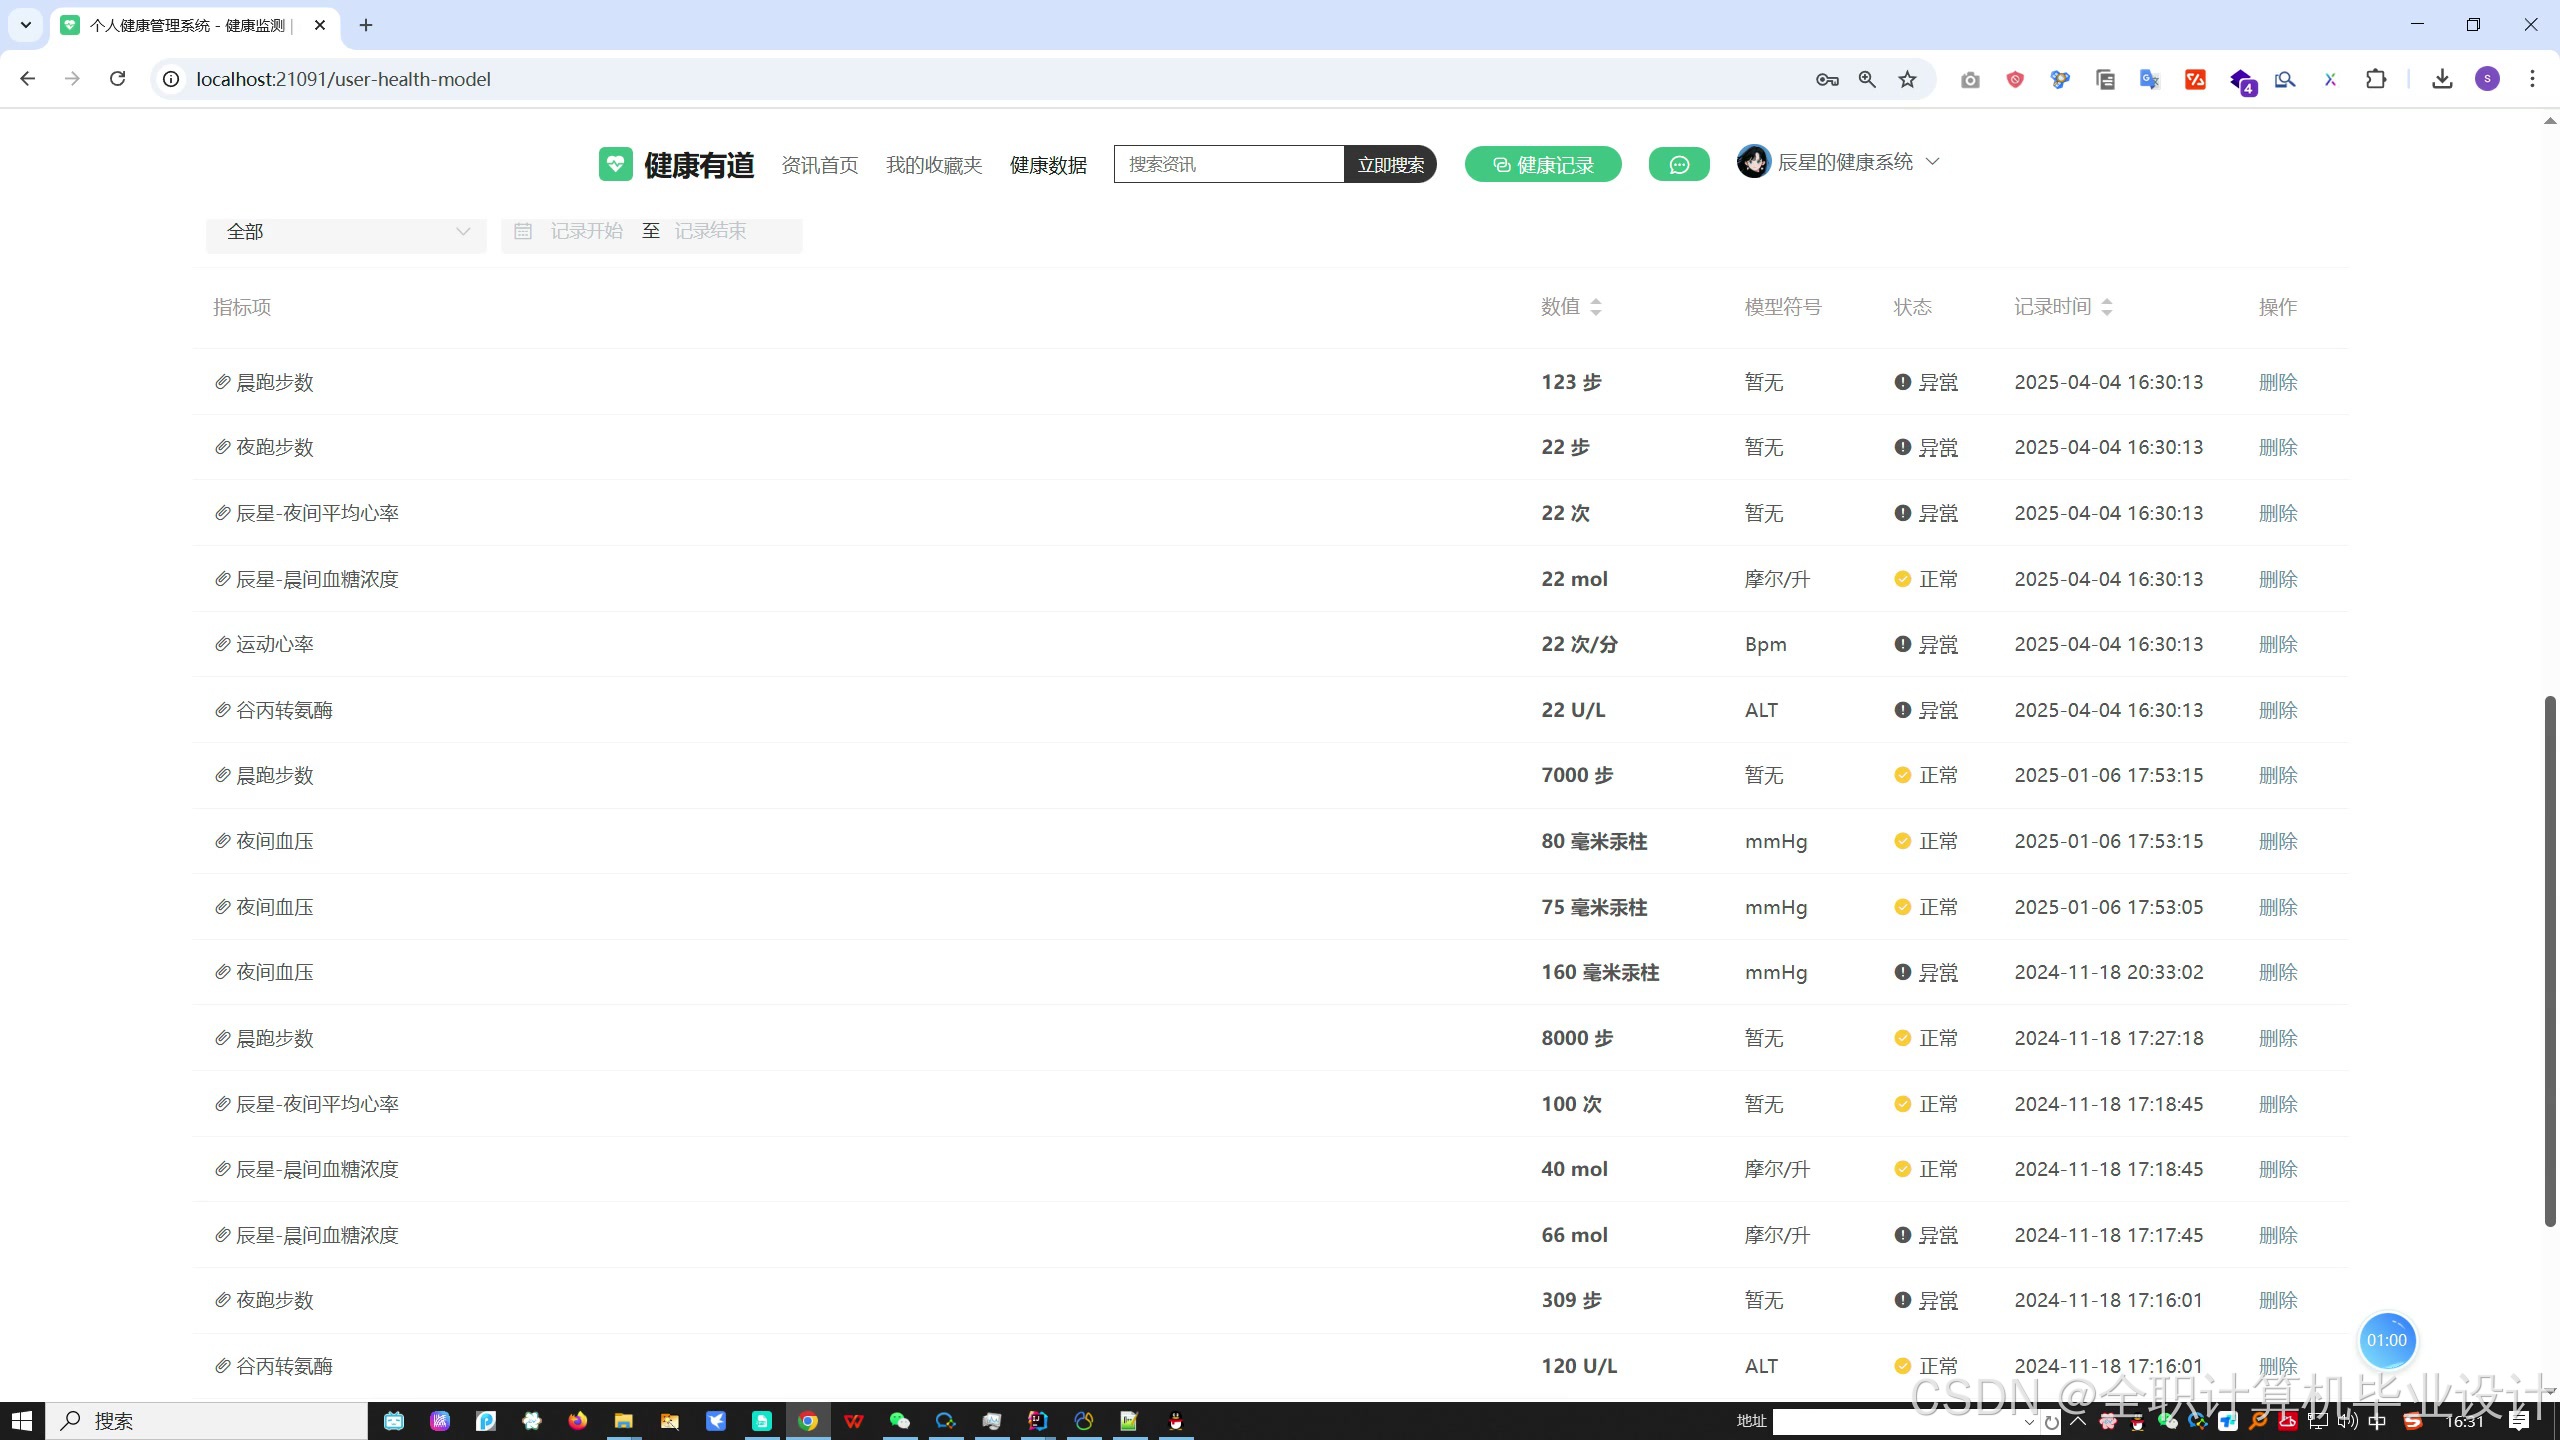Image resolution: width=2560 pixels, height=1440 pixels.
Task: Open the 全部 filter dropdown
Action: pyautogui.click(x=346, y=232)
